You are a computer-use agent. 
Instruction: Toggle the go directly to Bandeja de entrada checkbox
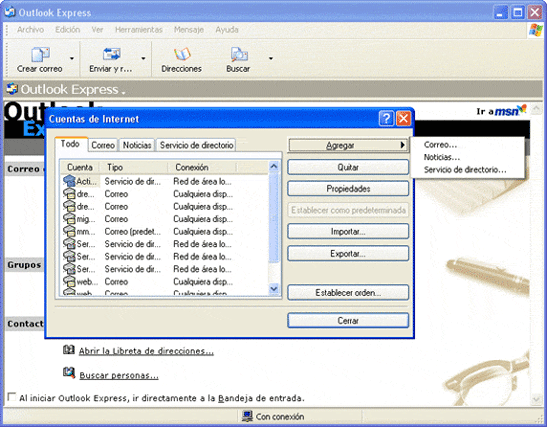coord(12,397)
